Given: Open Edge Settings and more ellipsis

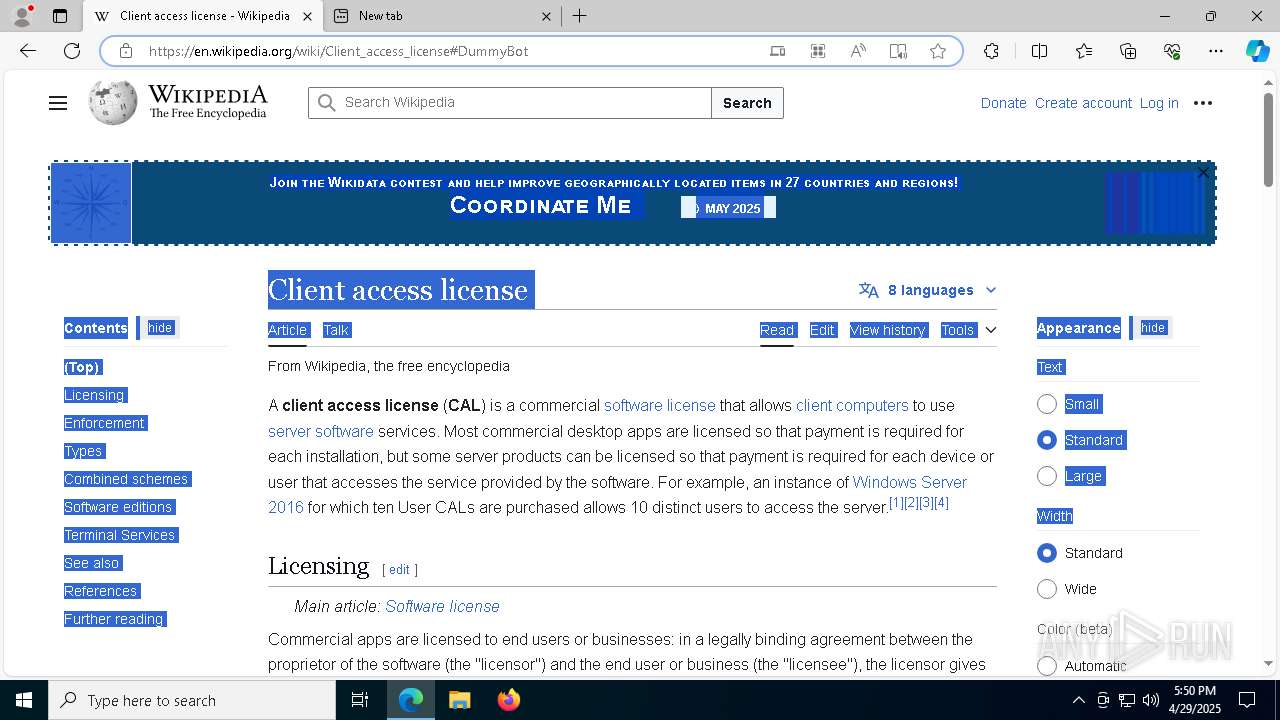Looking at the screenshot, I should click(1216, 51).
